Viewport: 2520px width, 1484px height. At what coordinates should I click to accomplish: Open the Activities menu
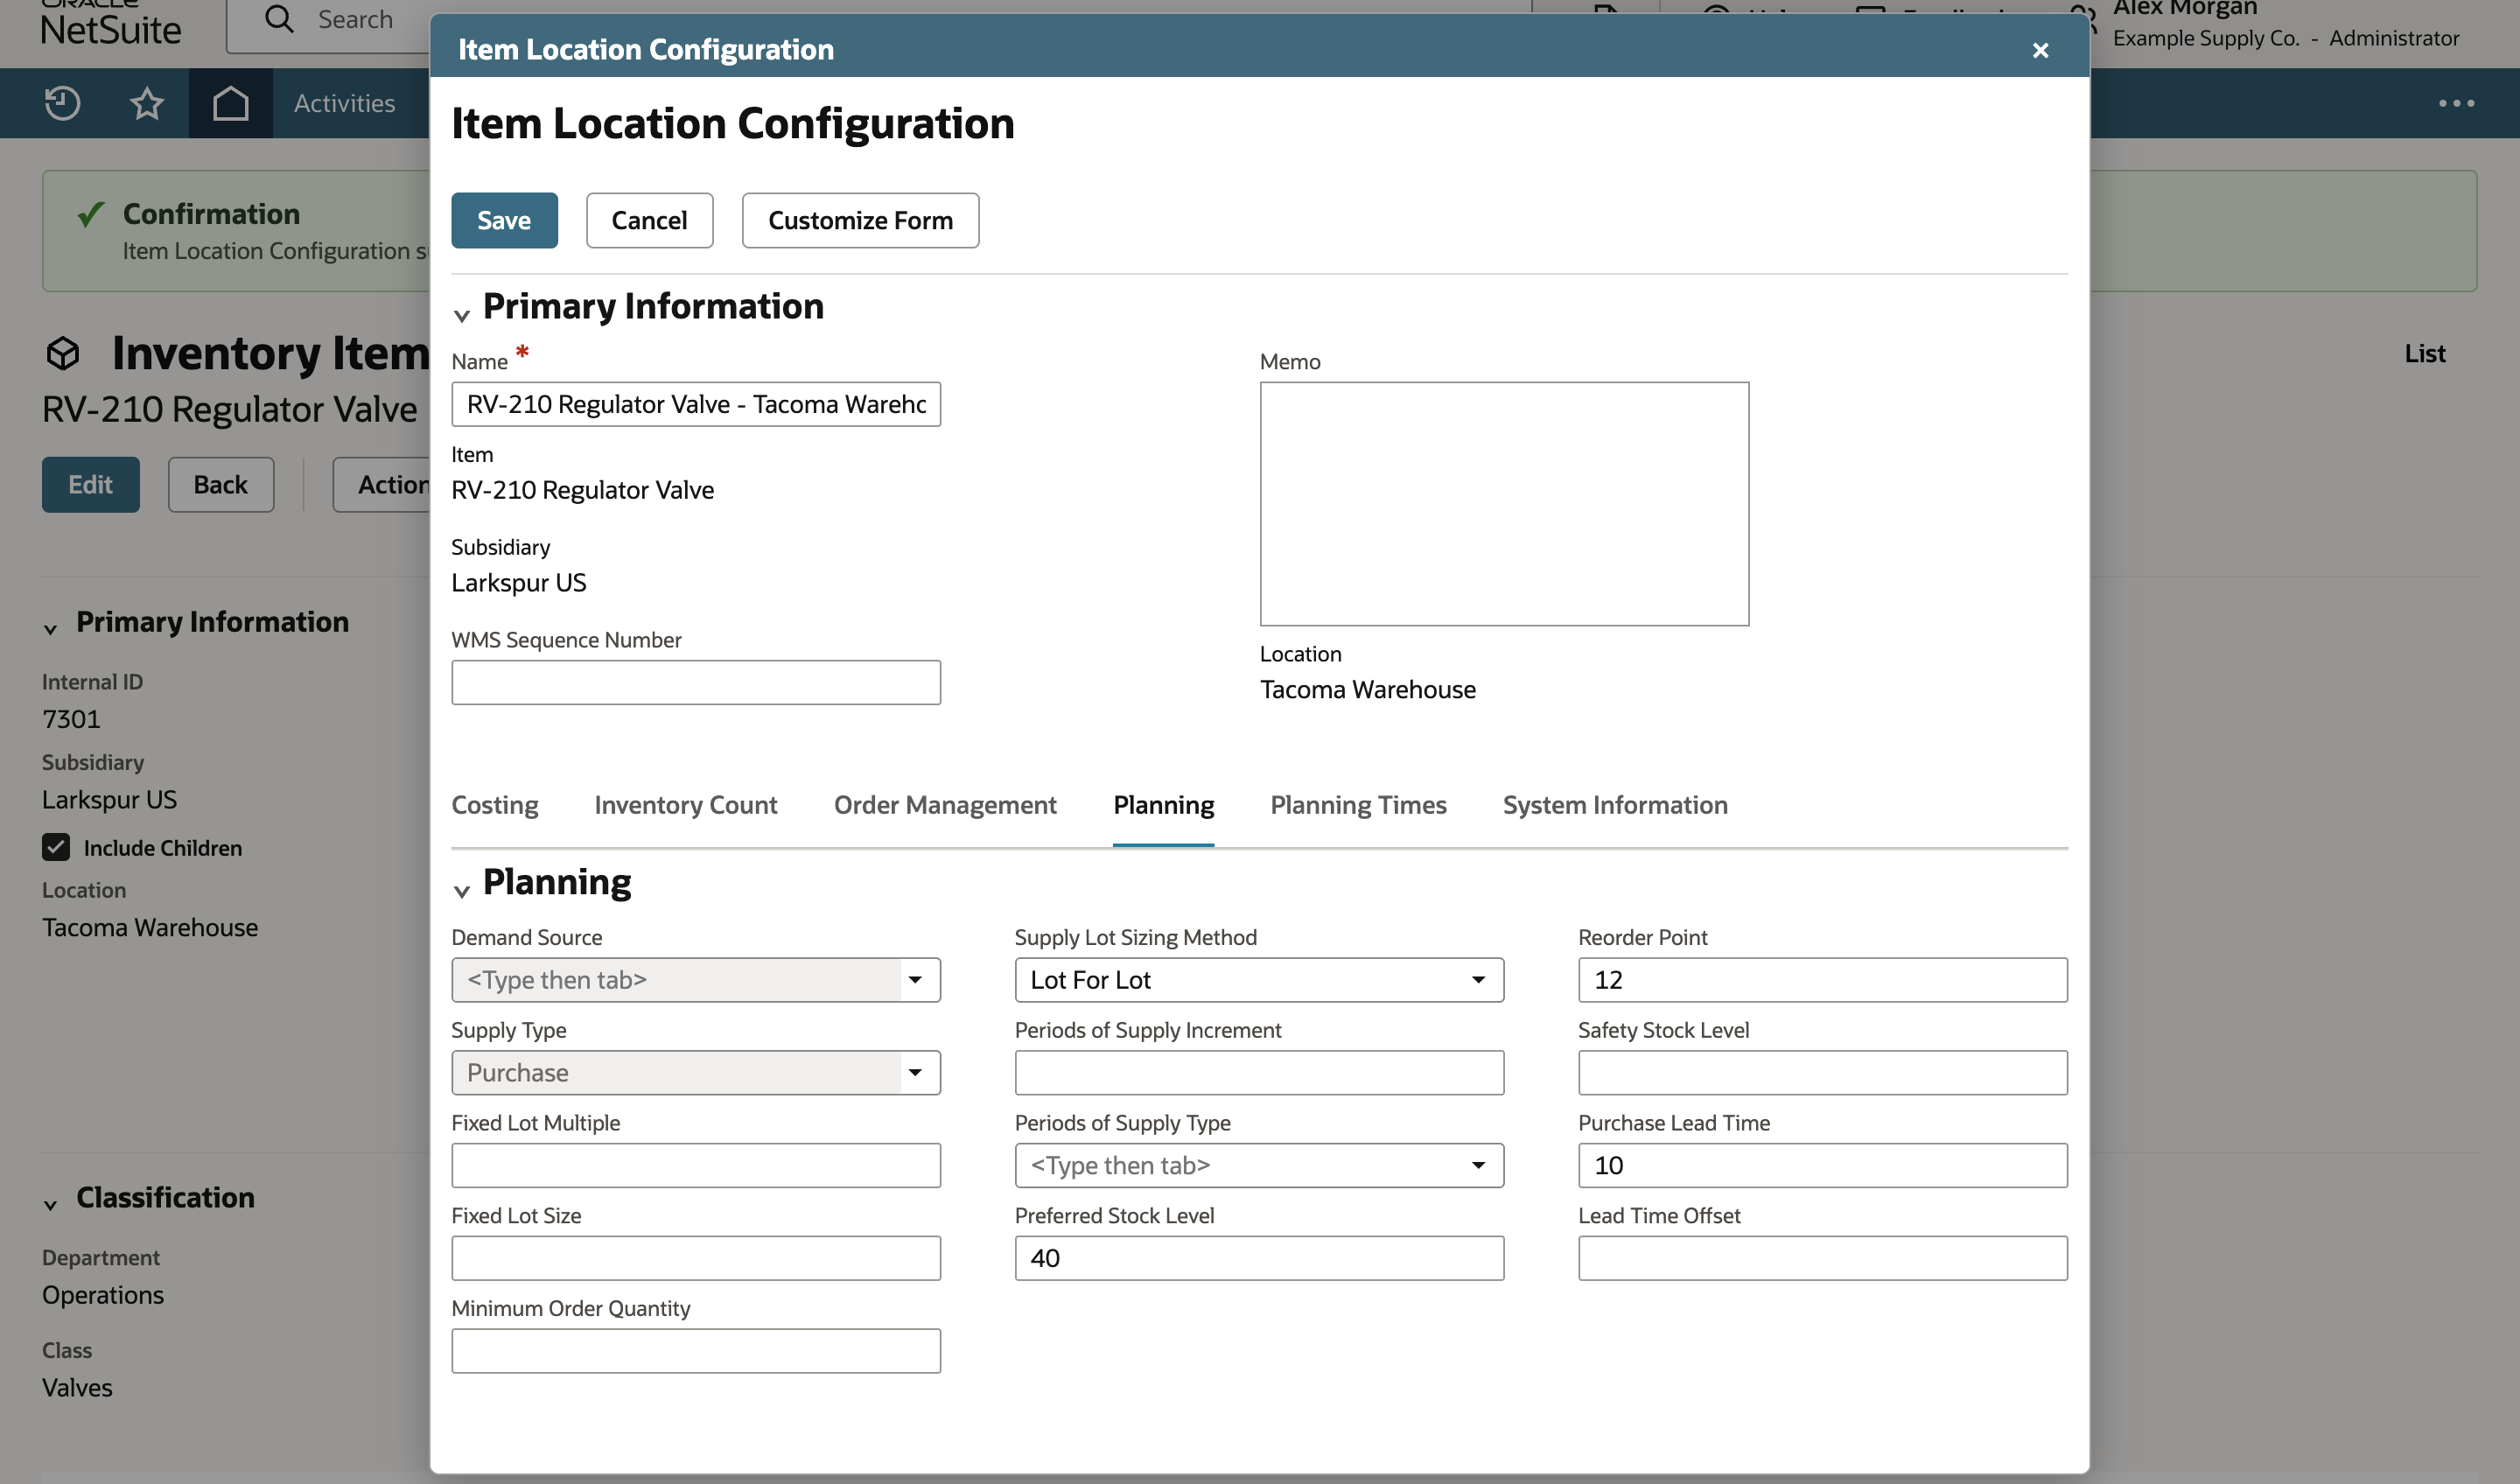coord(344,103)
